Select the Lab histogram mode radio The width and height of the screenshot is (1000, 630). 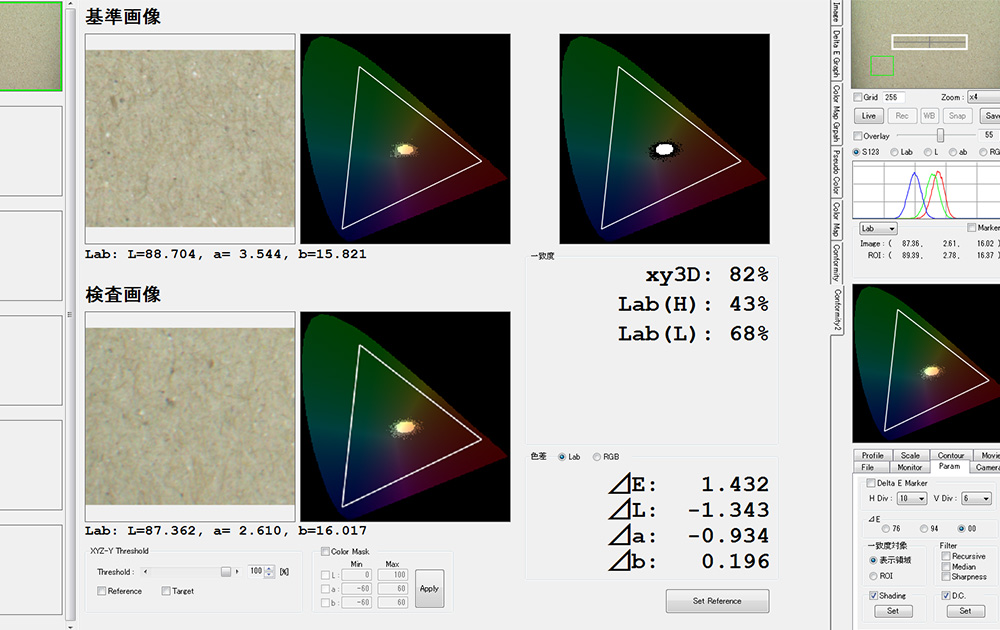[x=894, y=152]
